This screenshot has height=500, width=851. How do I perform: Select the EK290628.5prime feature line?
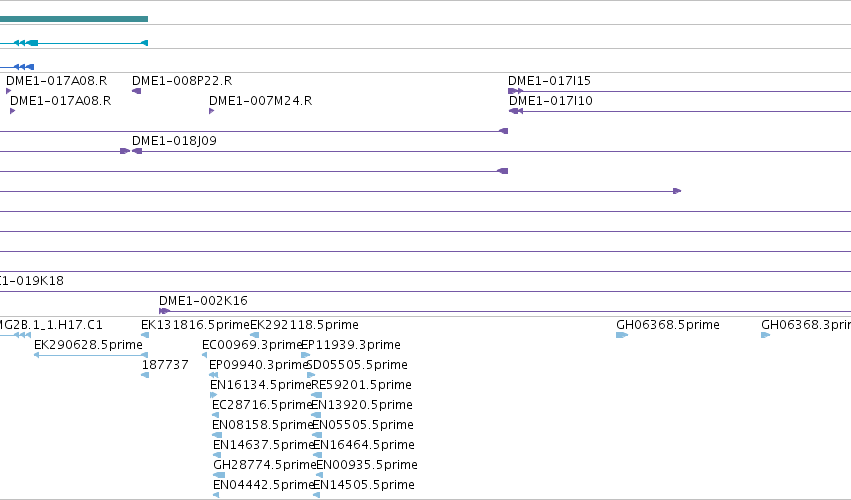coord(91,355)
